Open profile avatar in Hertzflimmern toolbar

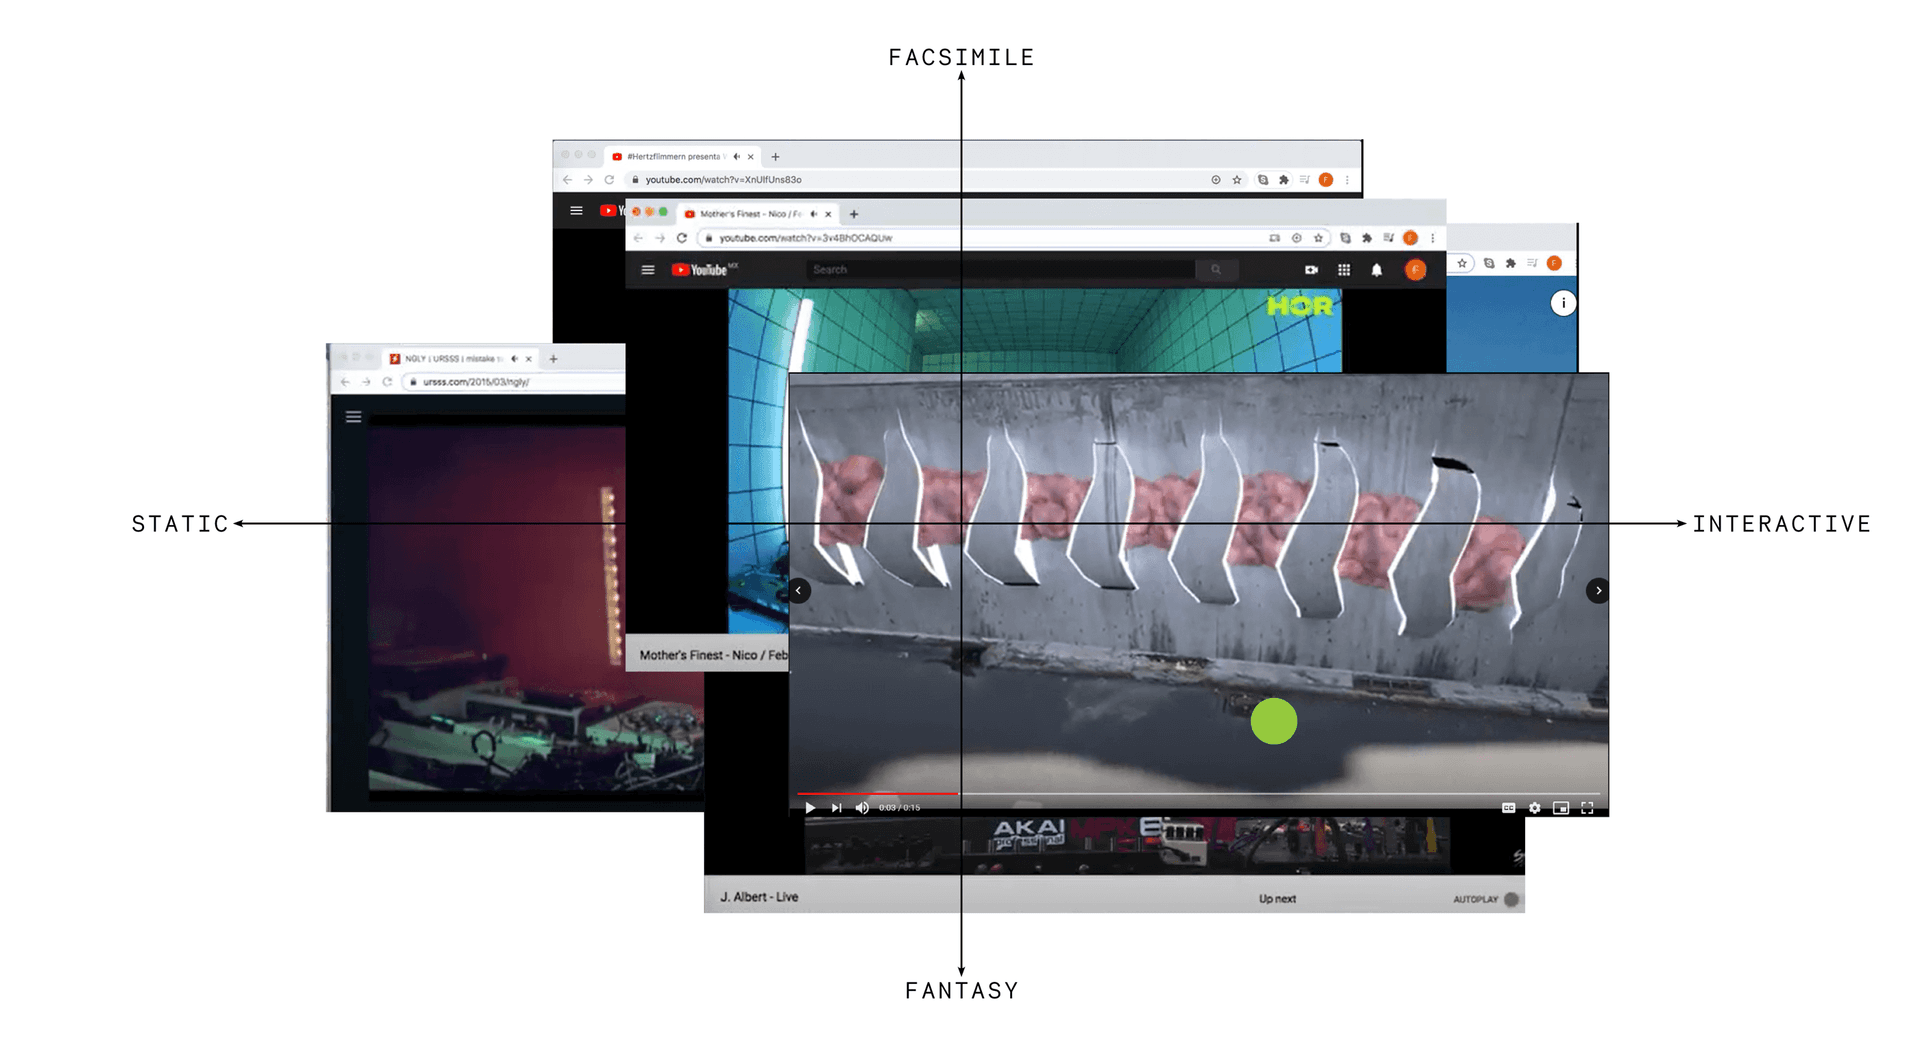tap(1326, 180)
